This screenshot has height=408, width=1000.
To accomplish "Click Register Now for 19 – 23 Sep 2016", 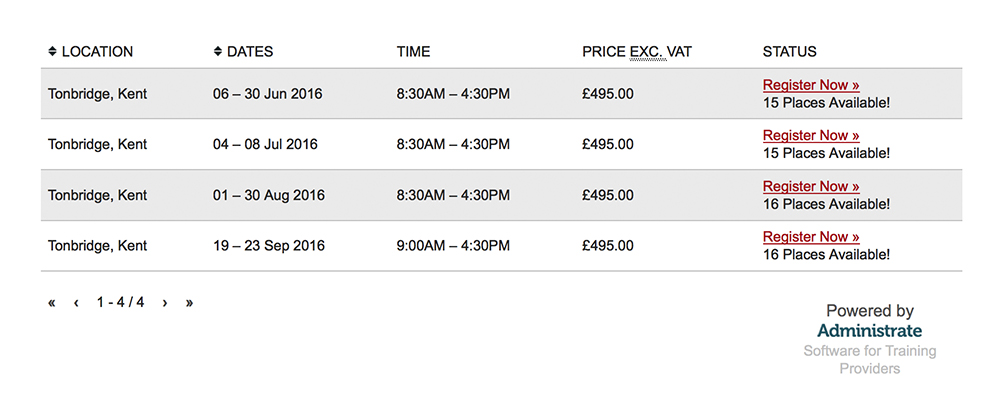I will tap(811, 237).
